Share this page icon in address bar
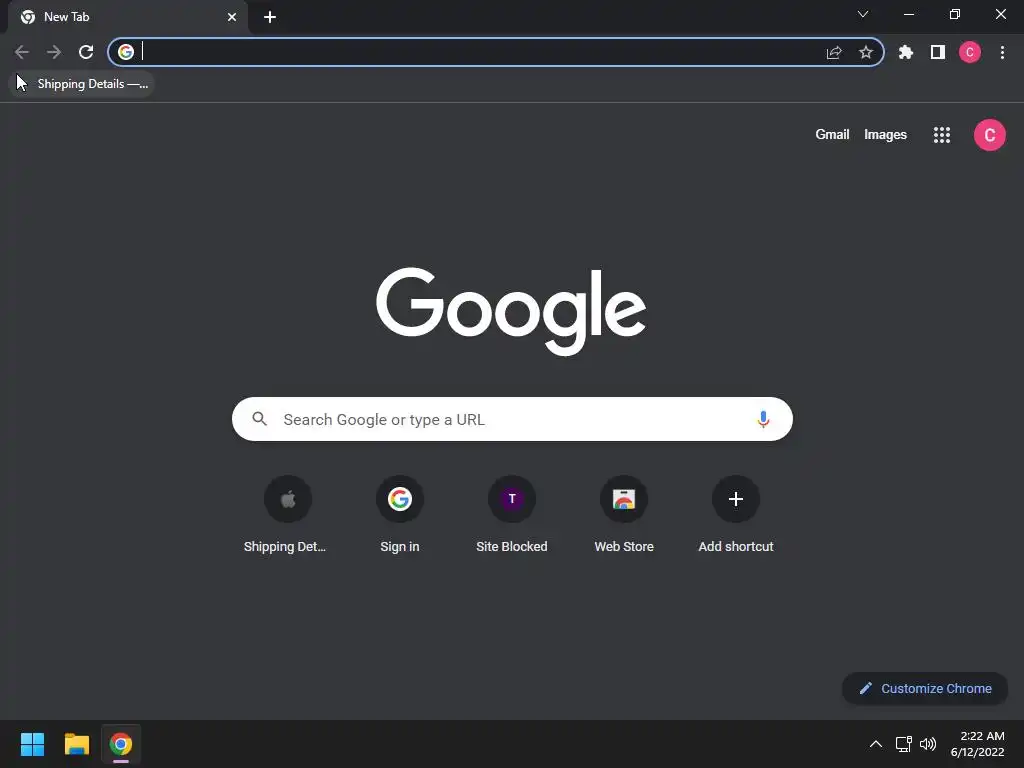 (834, 52)
